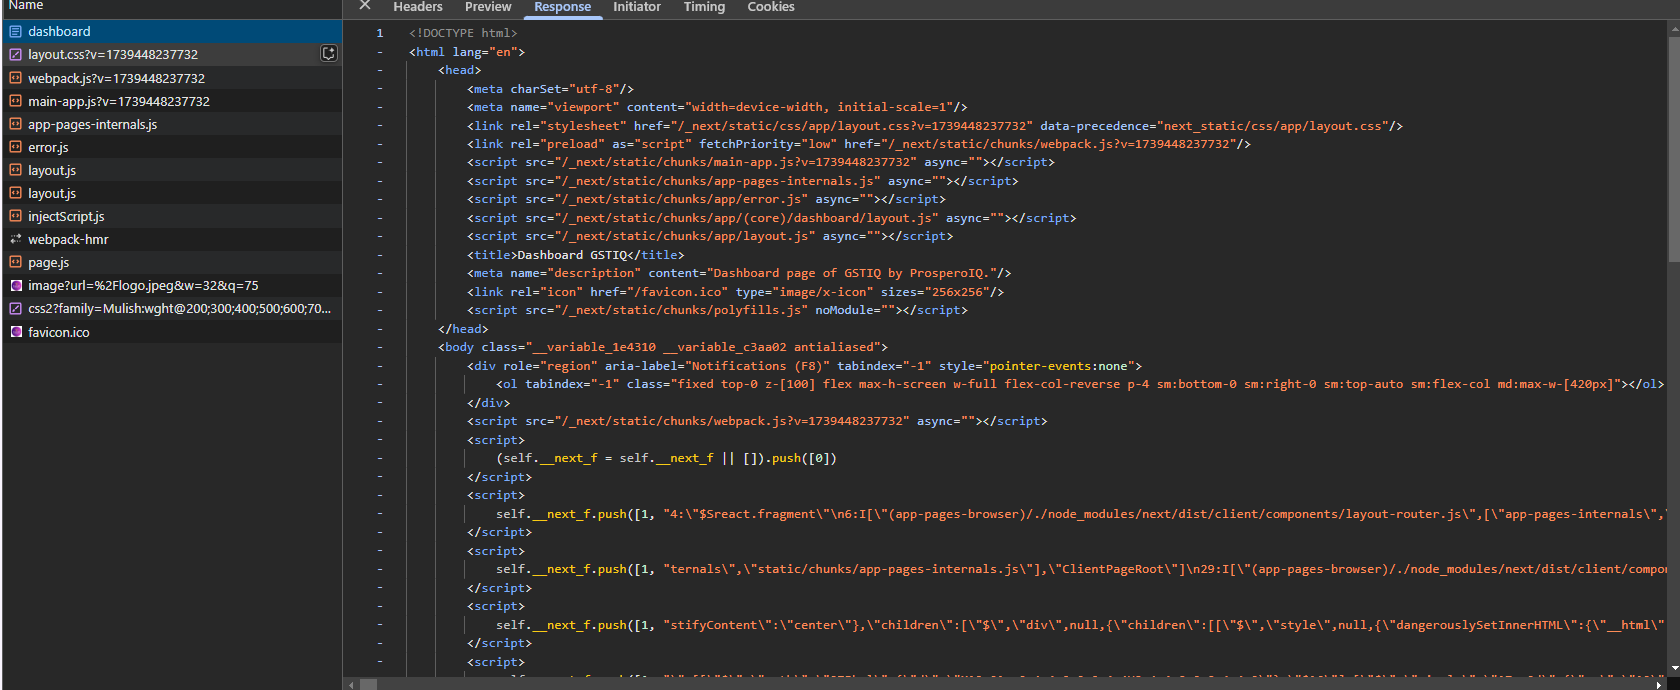
Task: Click the scroll-left arrow of horizontal scrollbar
Action: (x=350, y=684)
